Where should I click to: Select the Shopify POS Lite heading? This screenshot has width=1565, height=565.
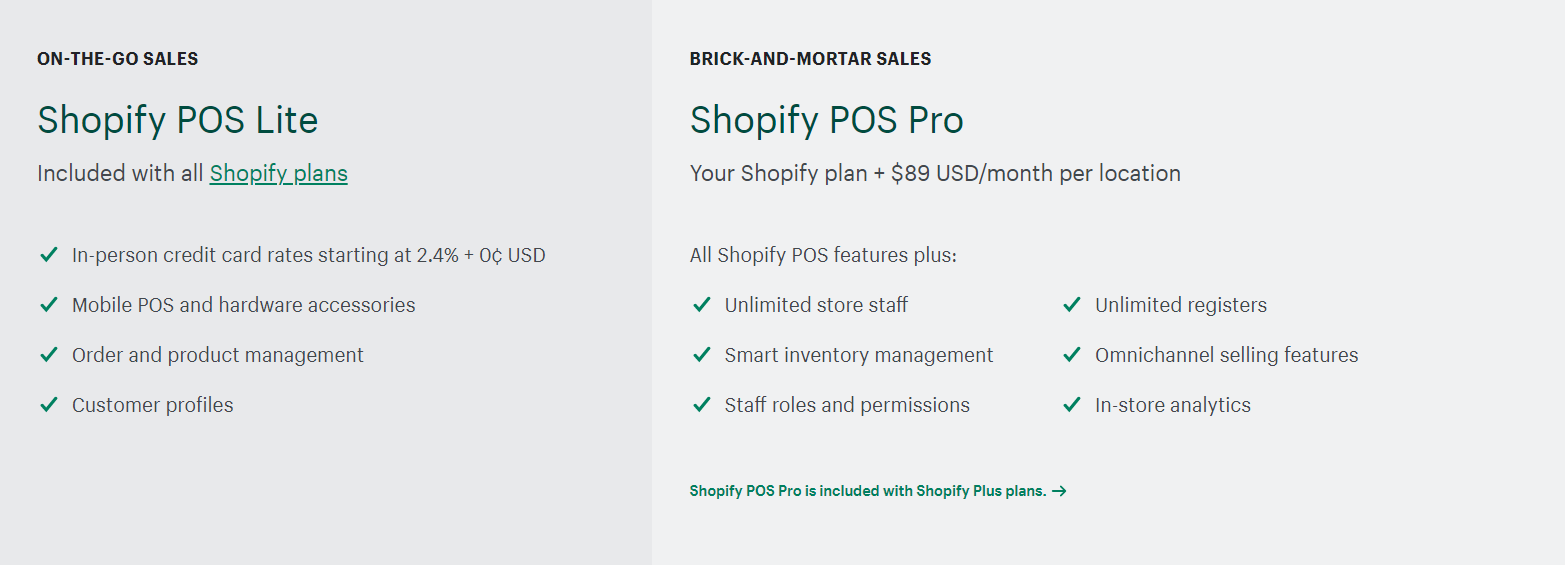click(x=178, y=120)
